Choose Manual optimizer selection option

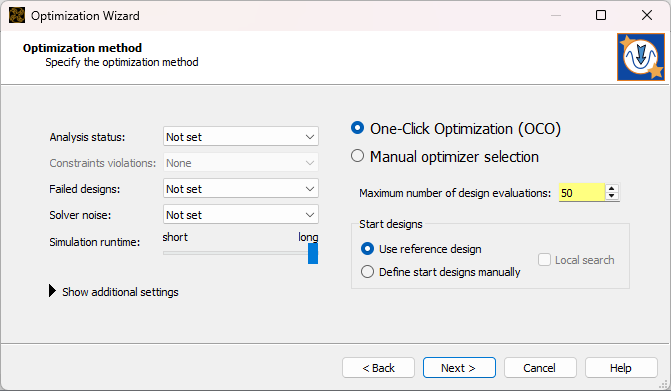(357, 156)
